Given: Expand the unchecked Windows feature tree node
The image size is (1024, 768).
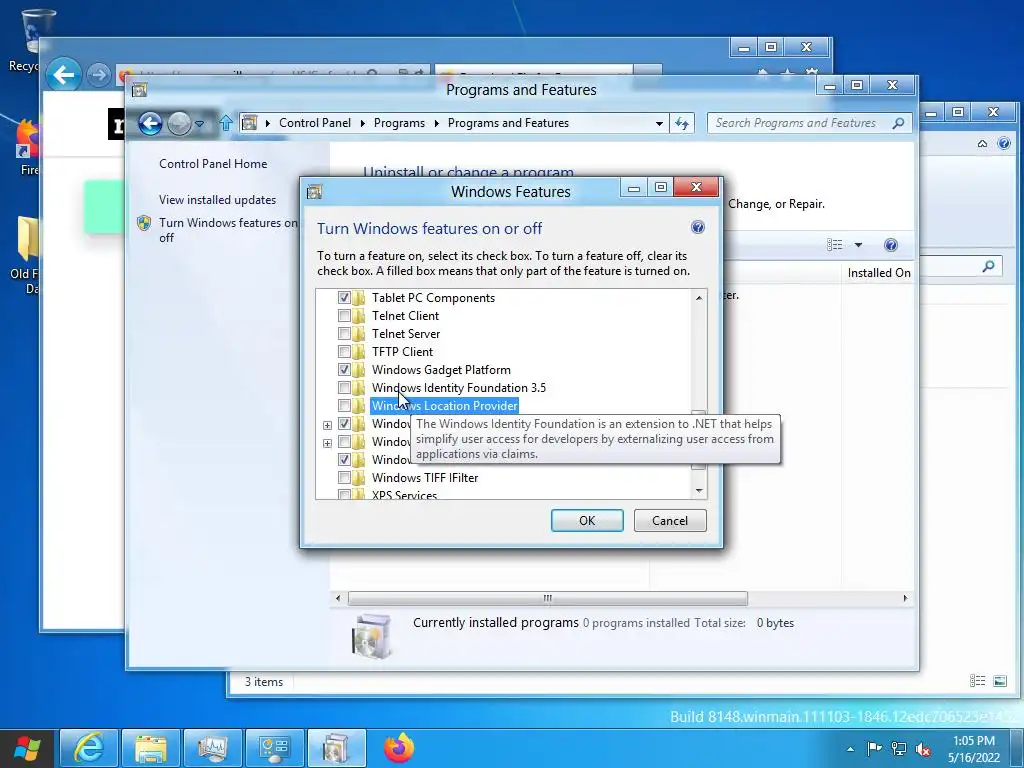Looking at the screenshot, I should (327, 443).
